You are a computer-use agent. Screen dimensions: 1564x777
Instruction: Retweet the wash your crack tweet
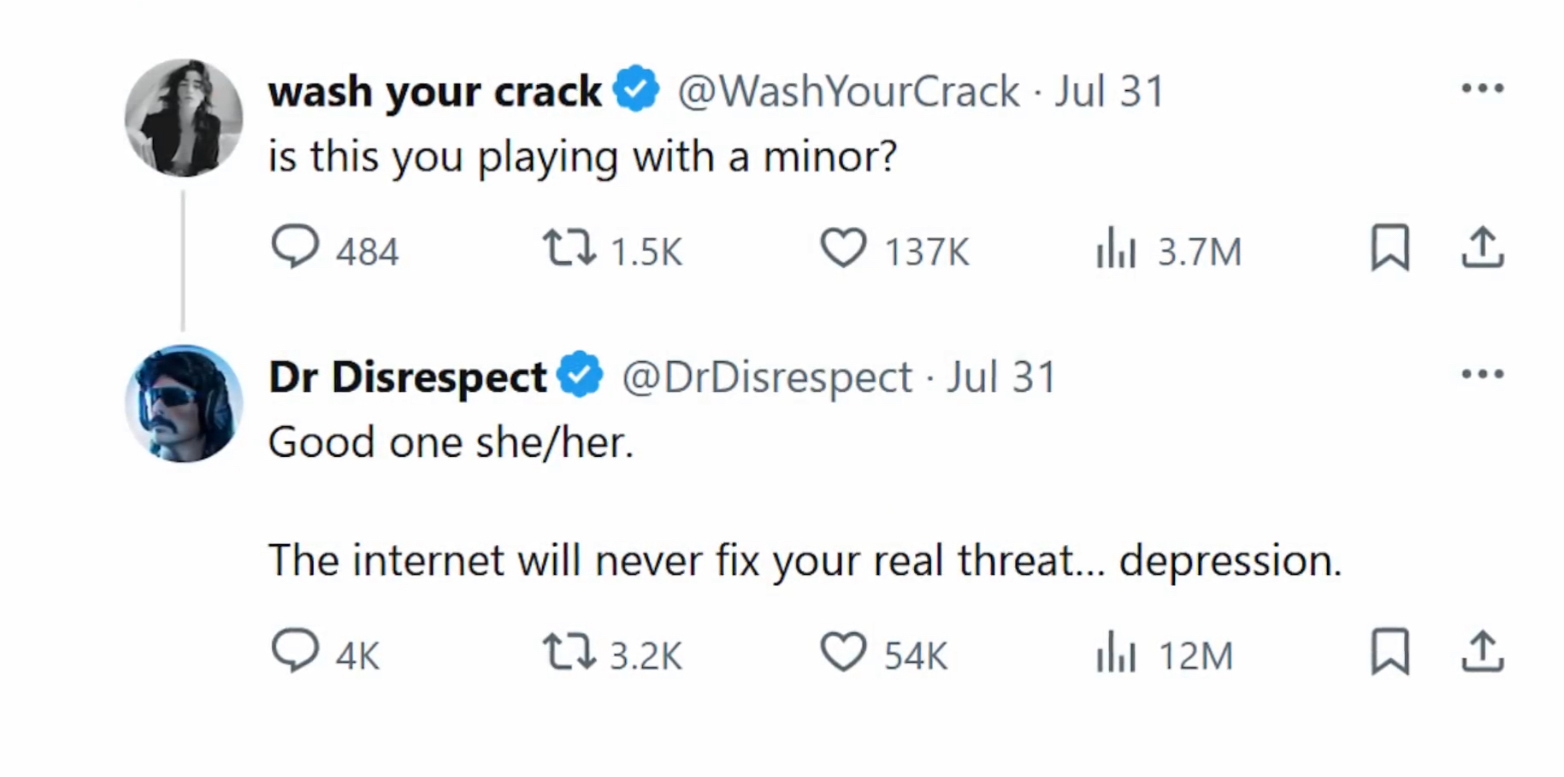pyautogui.click(x=566, y=248)
